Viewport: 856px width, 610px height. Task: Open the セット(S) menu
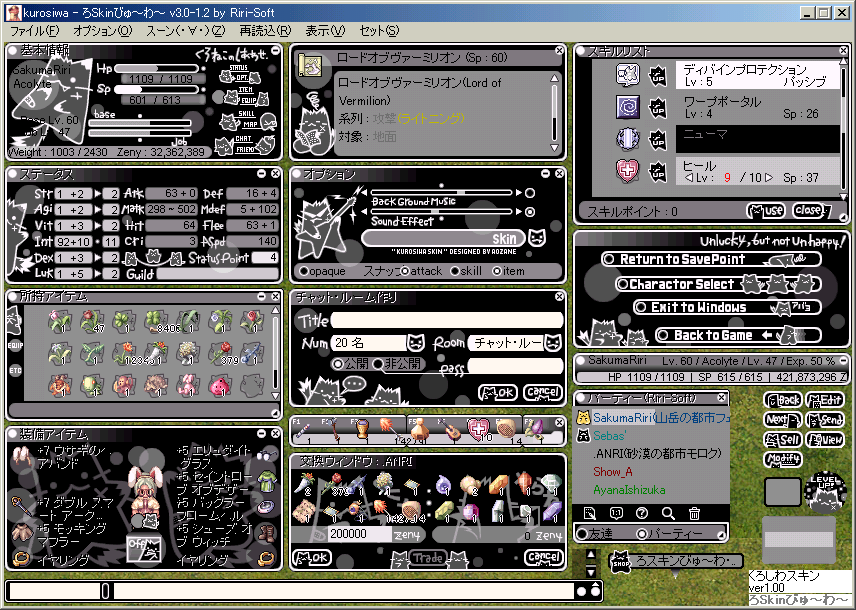pos(379,31)
